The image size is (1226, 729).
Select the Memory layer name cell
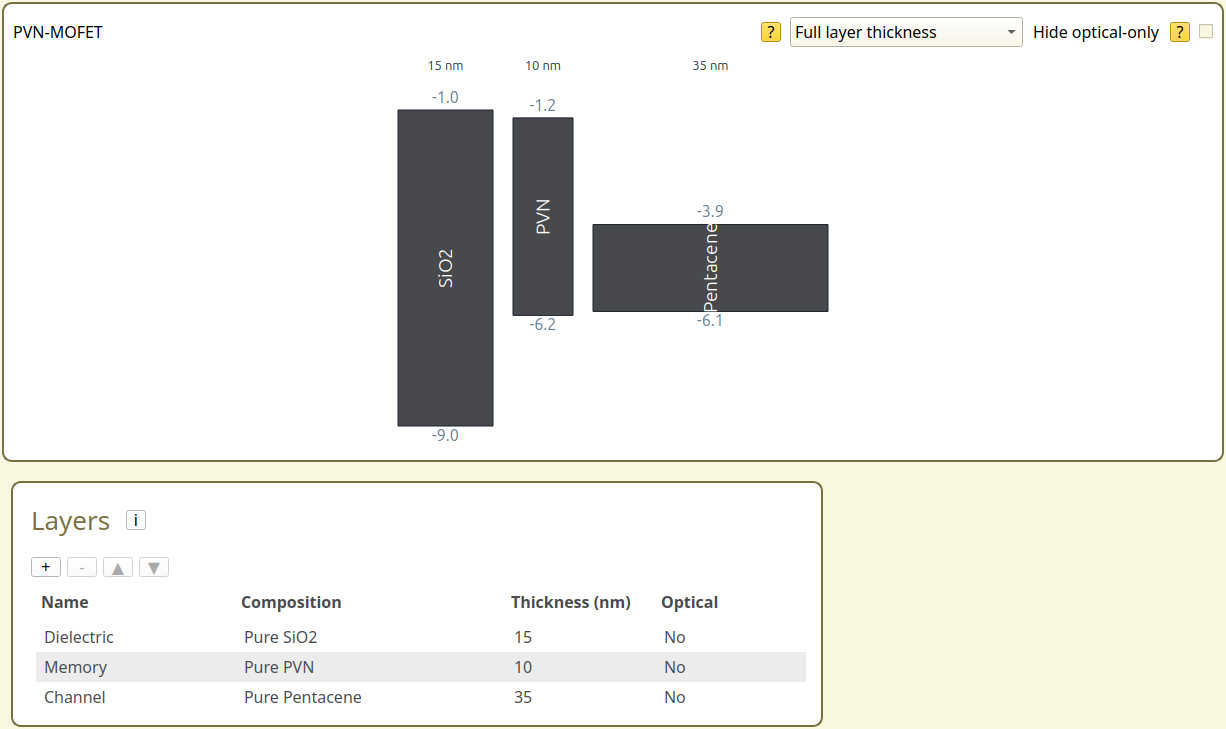(x=76, y=667)
